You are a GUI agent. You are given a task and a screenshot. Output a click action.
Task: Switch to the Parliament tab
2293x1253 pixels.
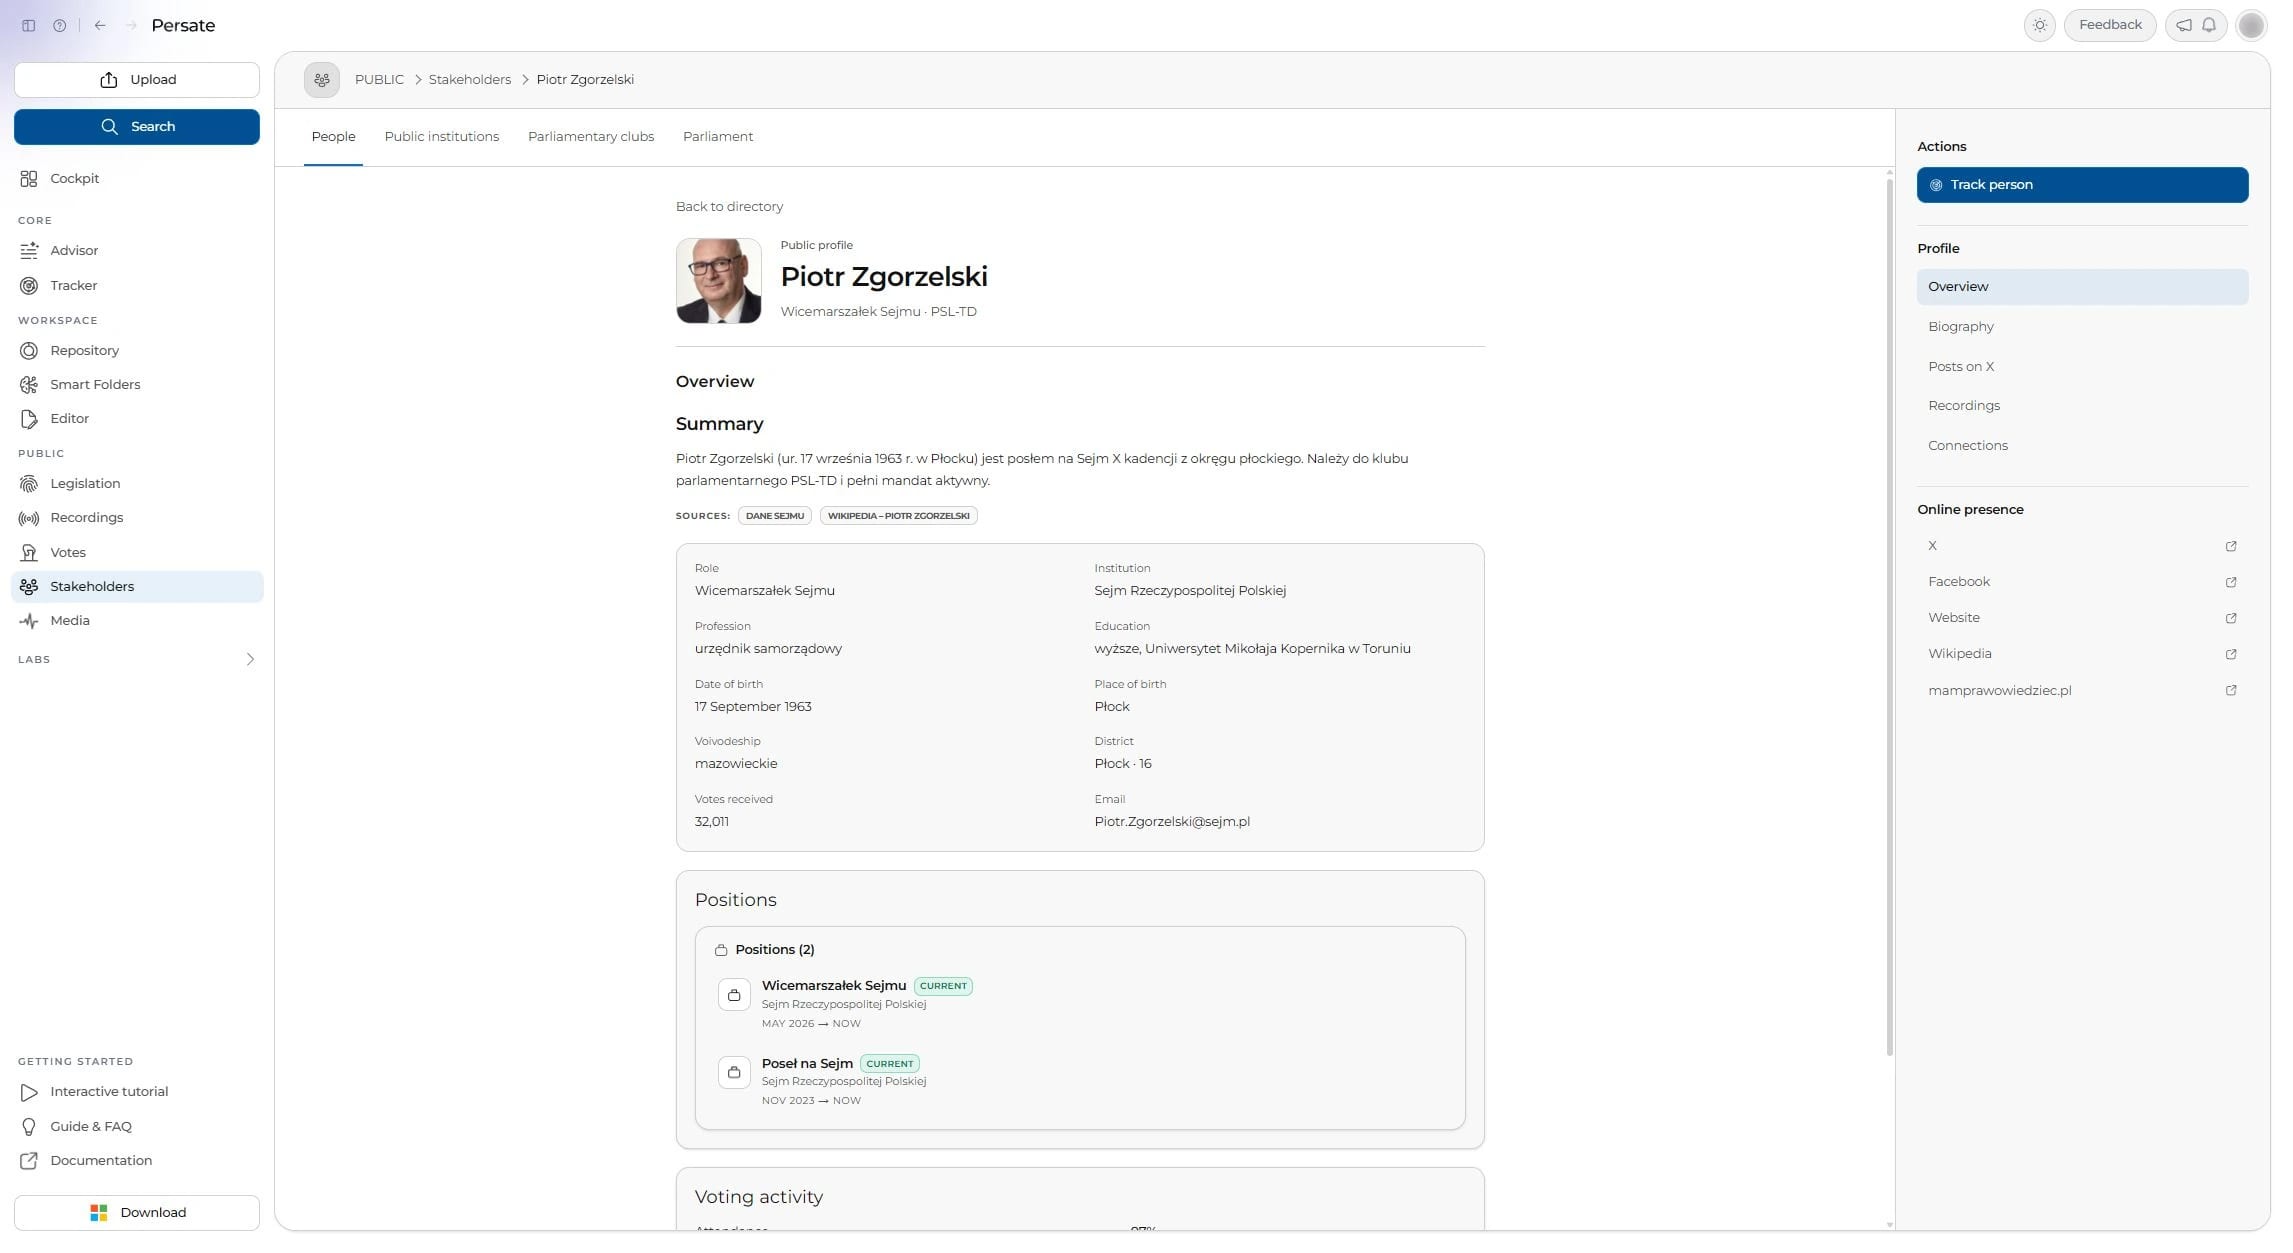(x=718, y=137)
